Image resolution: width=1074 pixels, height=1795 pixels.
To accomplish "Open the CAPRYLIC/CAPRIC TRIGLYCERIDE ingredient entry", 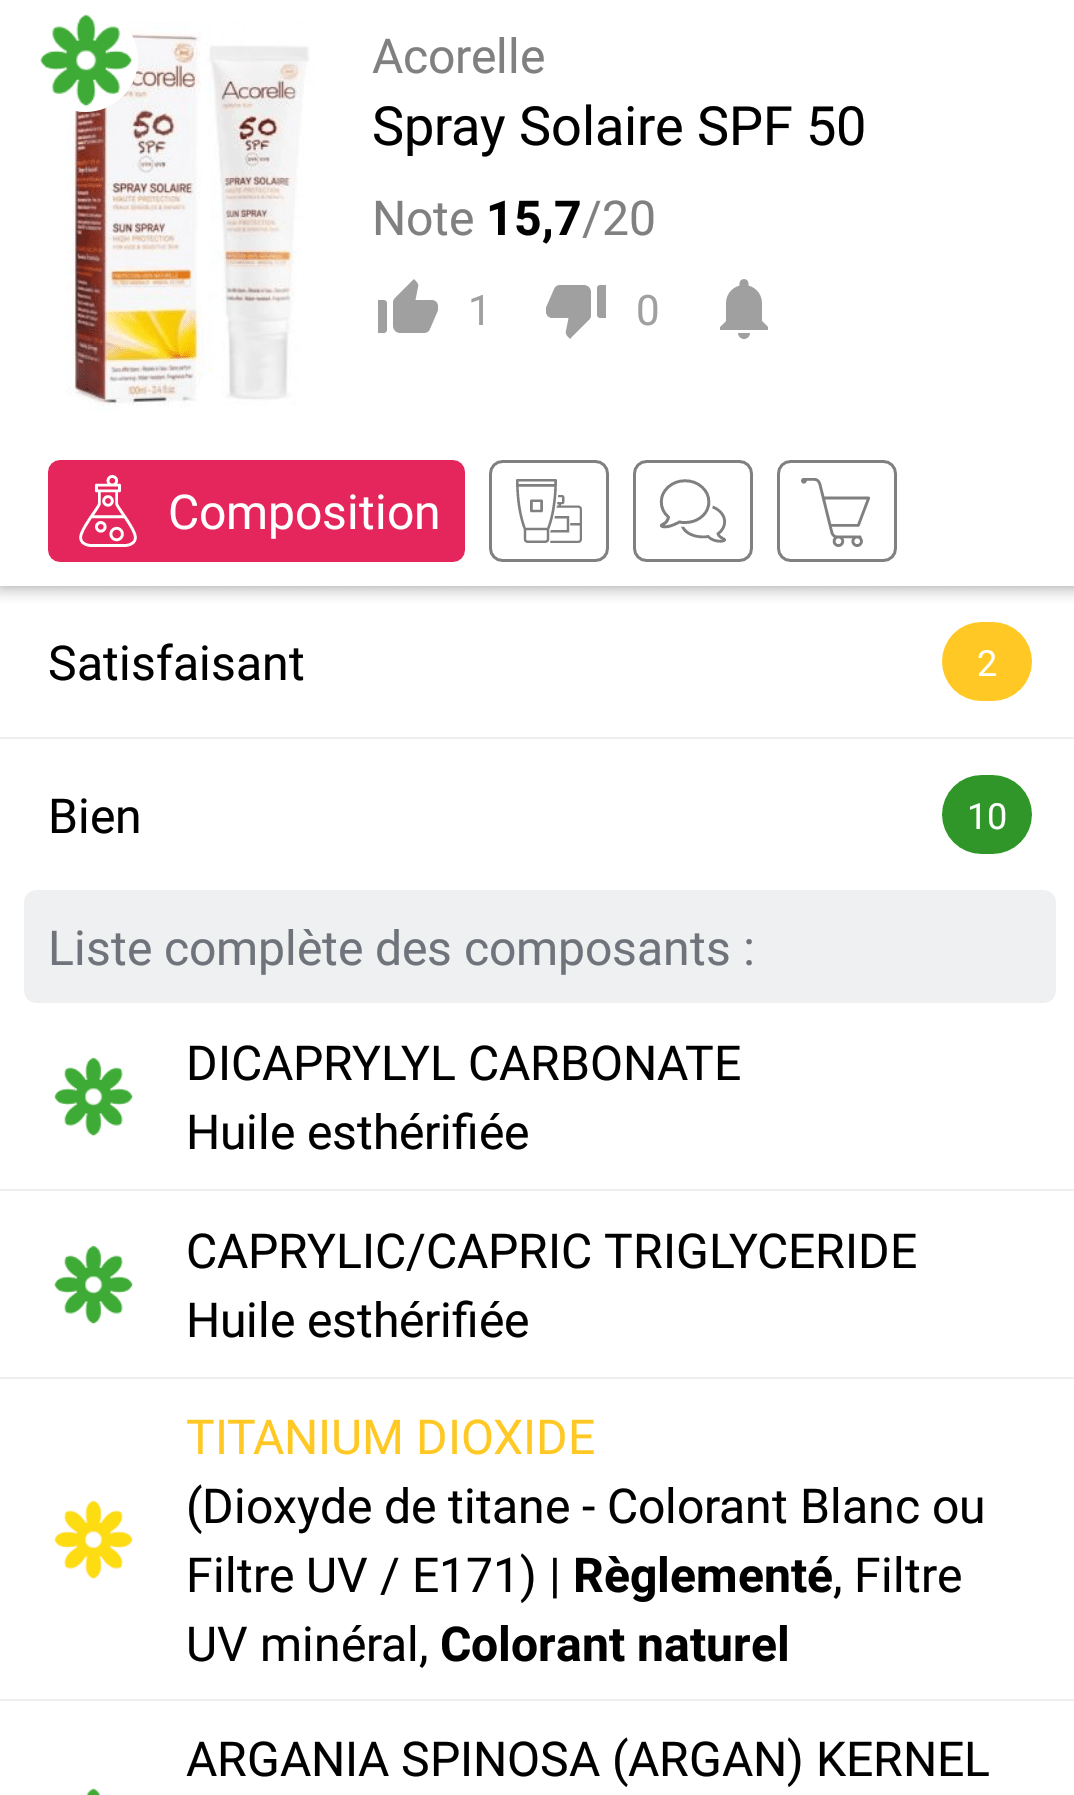I will click(552, 1285).
